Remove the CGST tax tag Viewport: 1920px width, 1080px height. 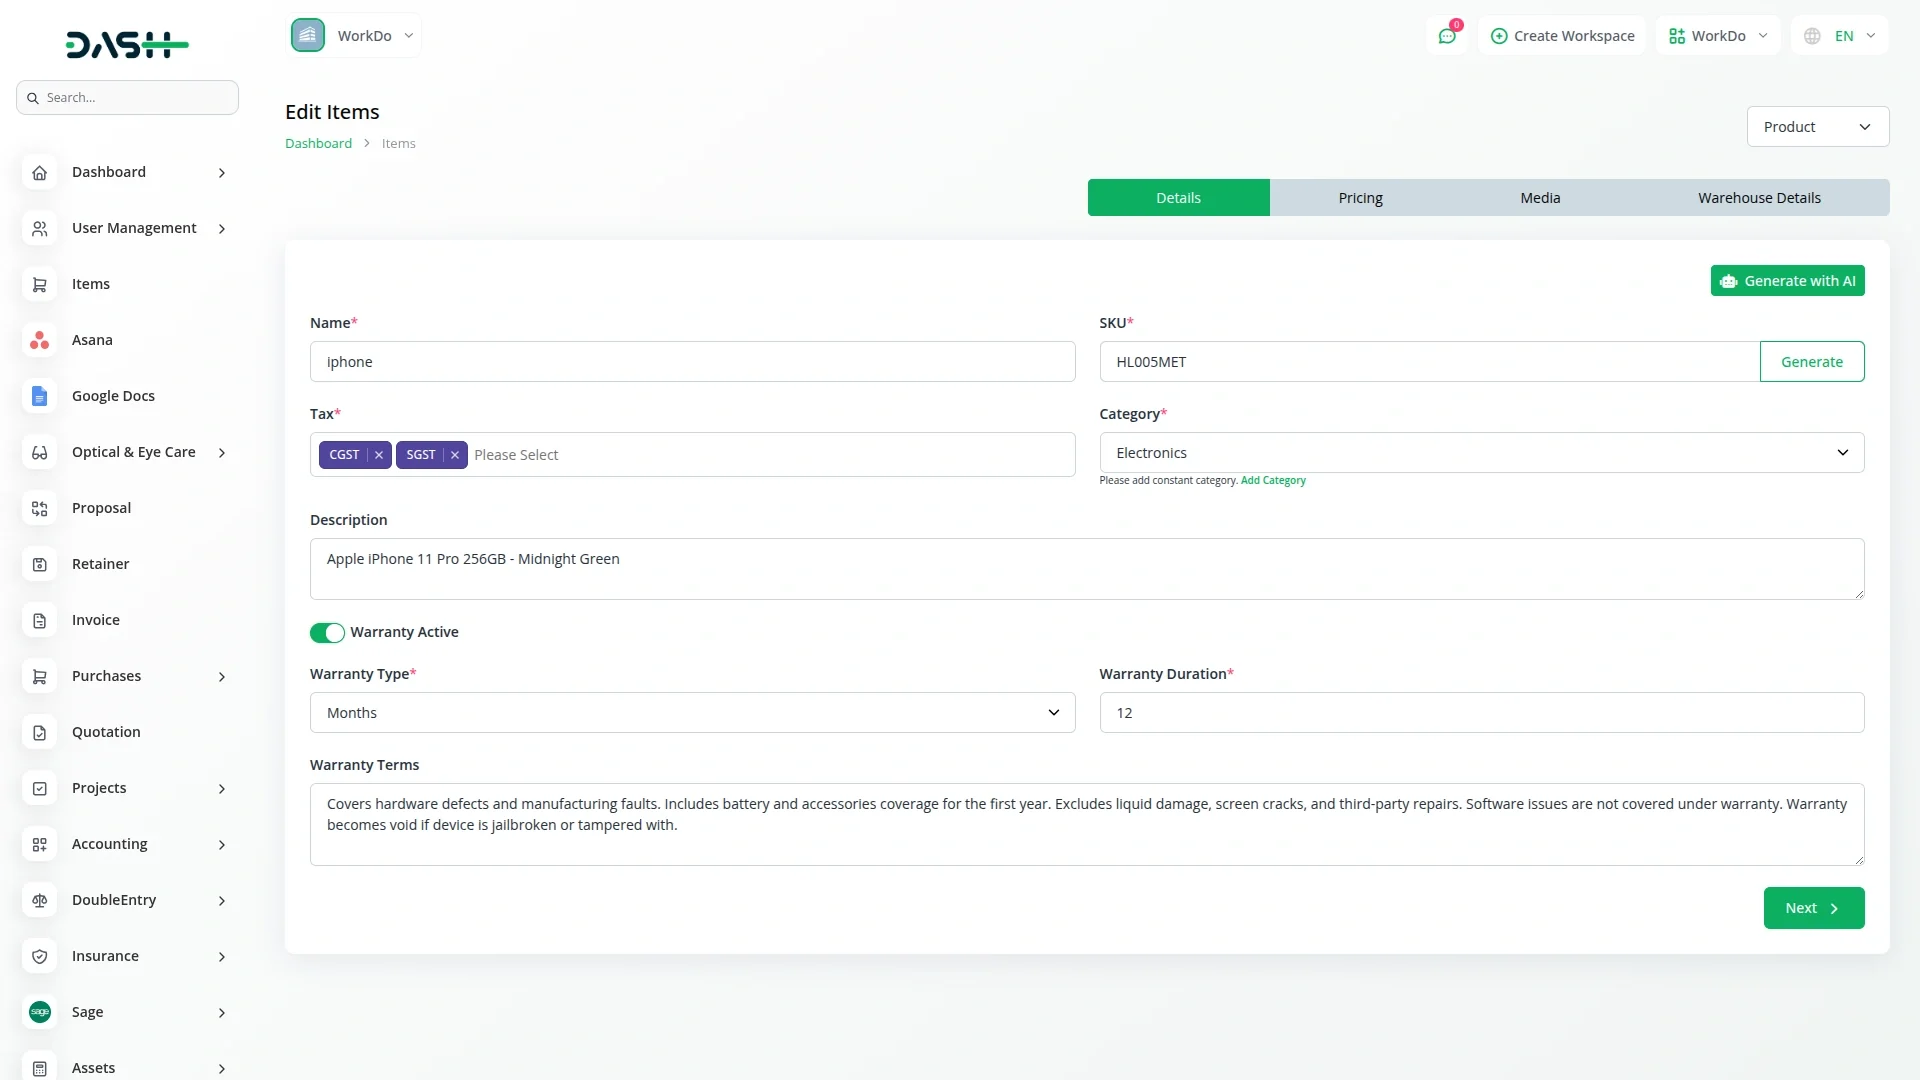379,455
